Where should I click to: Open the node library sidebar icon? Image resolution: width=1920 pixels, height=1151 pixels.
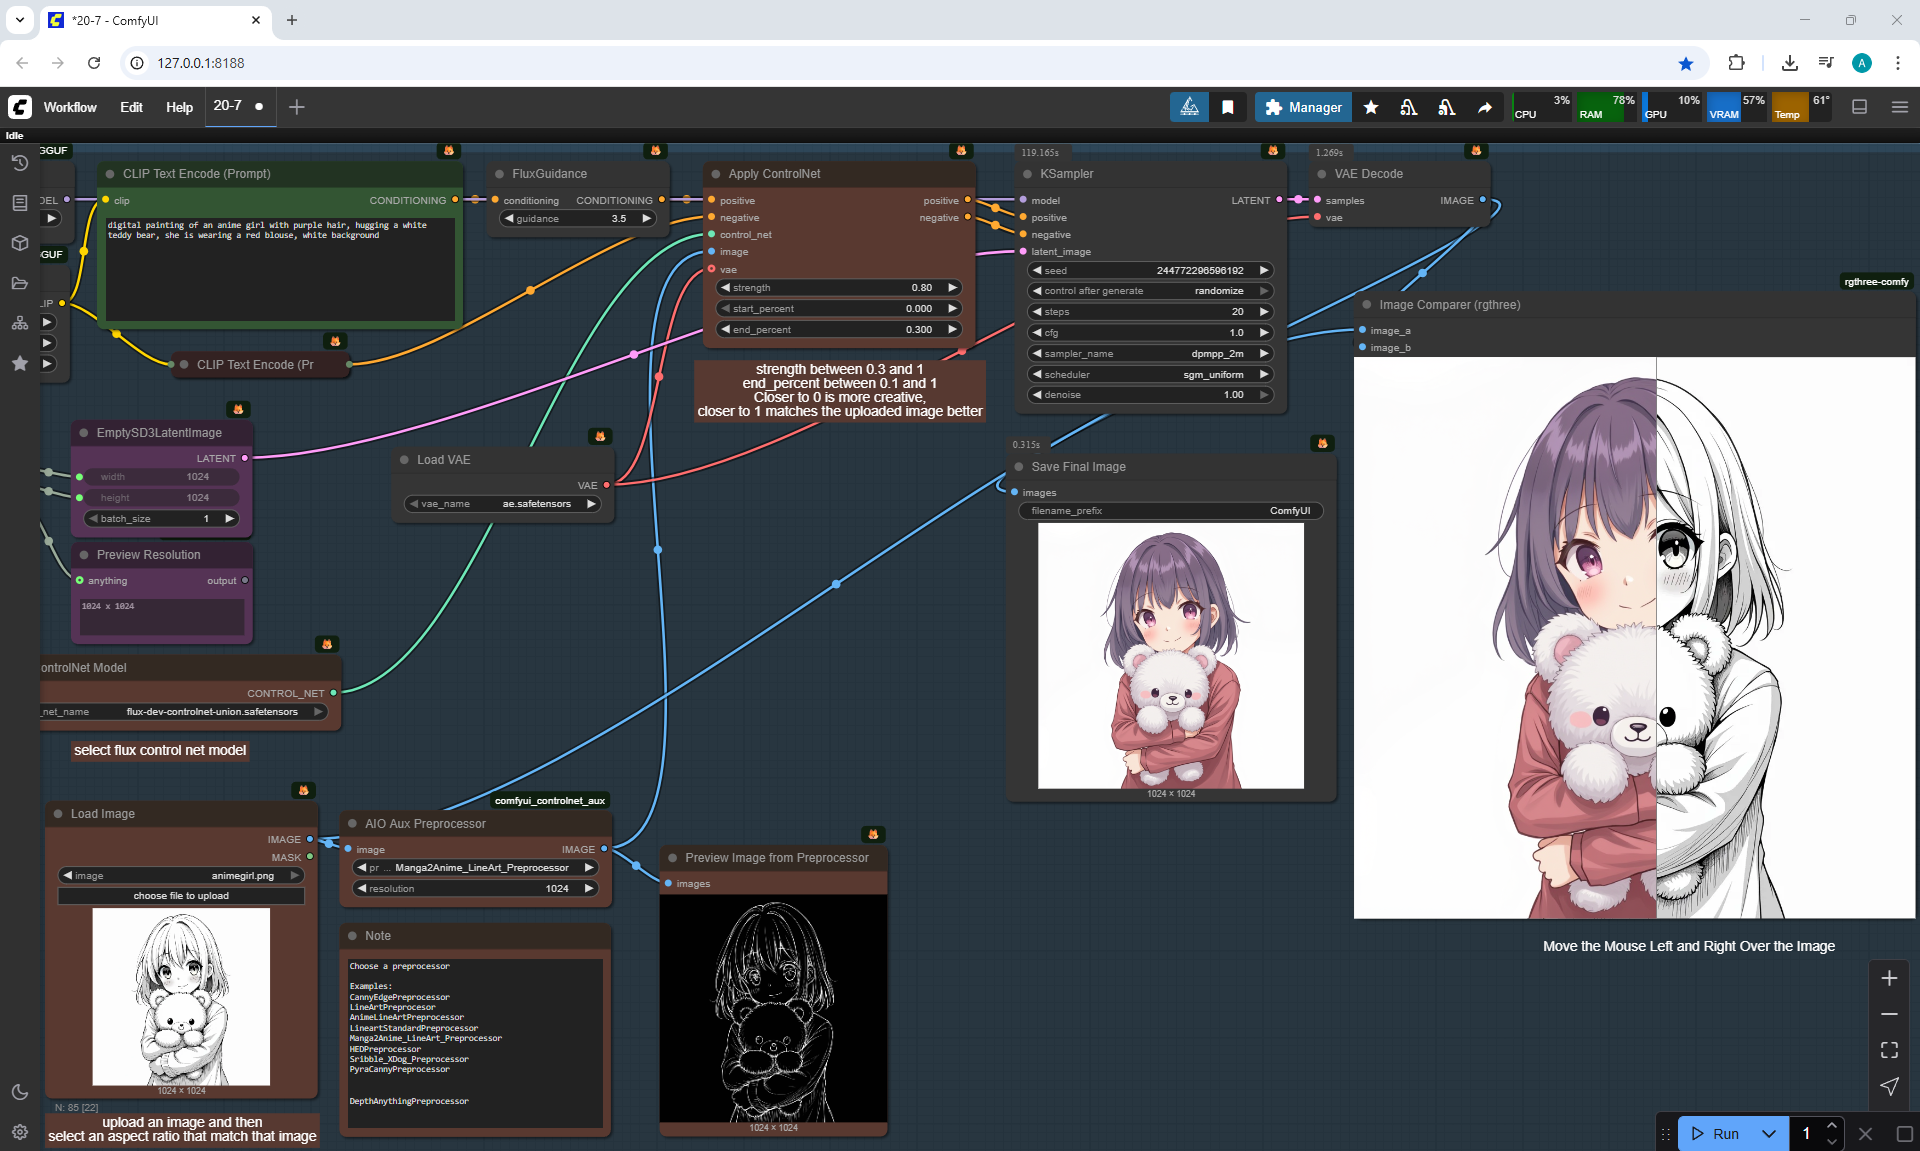click(x=19, y=203)
